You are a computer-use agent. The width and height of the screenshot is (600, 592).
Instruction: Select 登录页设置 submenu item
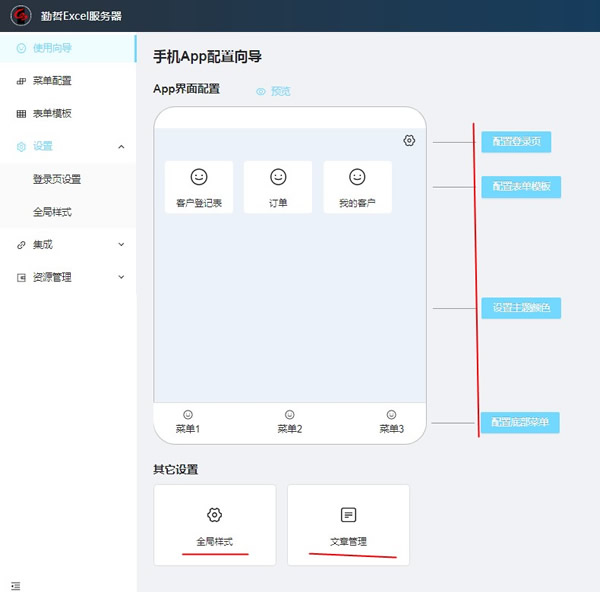click(x=57, y=179)
